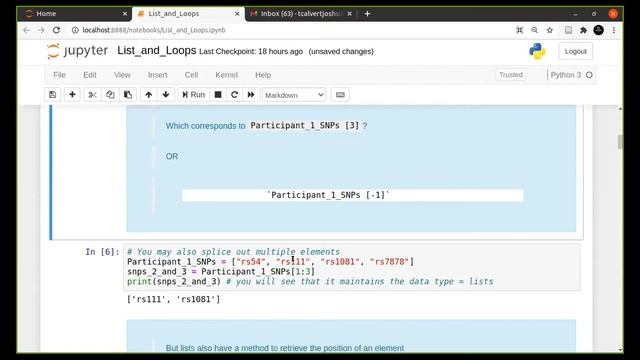Image resolution: width=640 pixels, height=360 pixels.
Task: Click the Jupyter logo
Action: click(x=78, y=51)
